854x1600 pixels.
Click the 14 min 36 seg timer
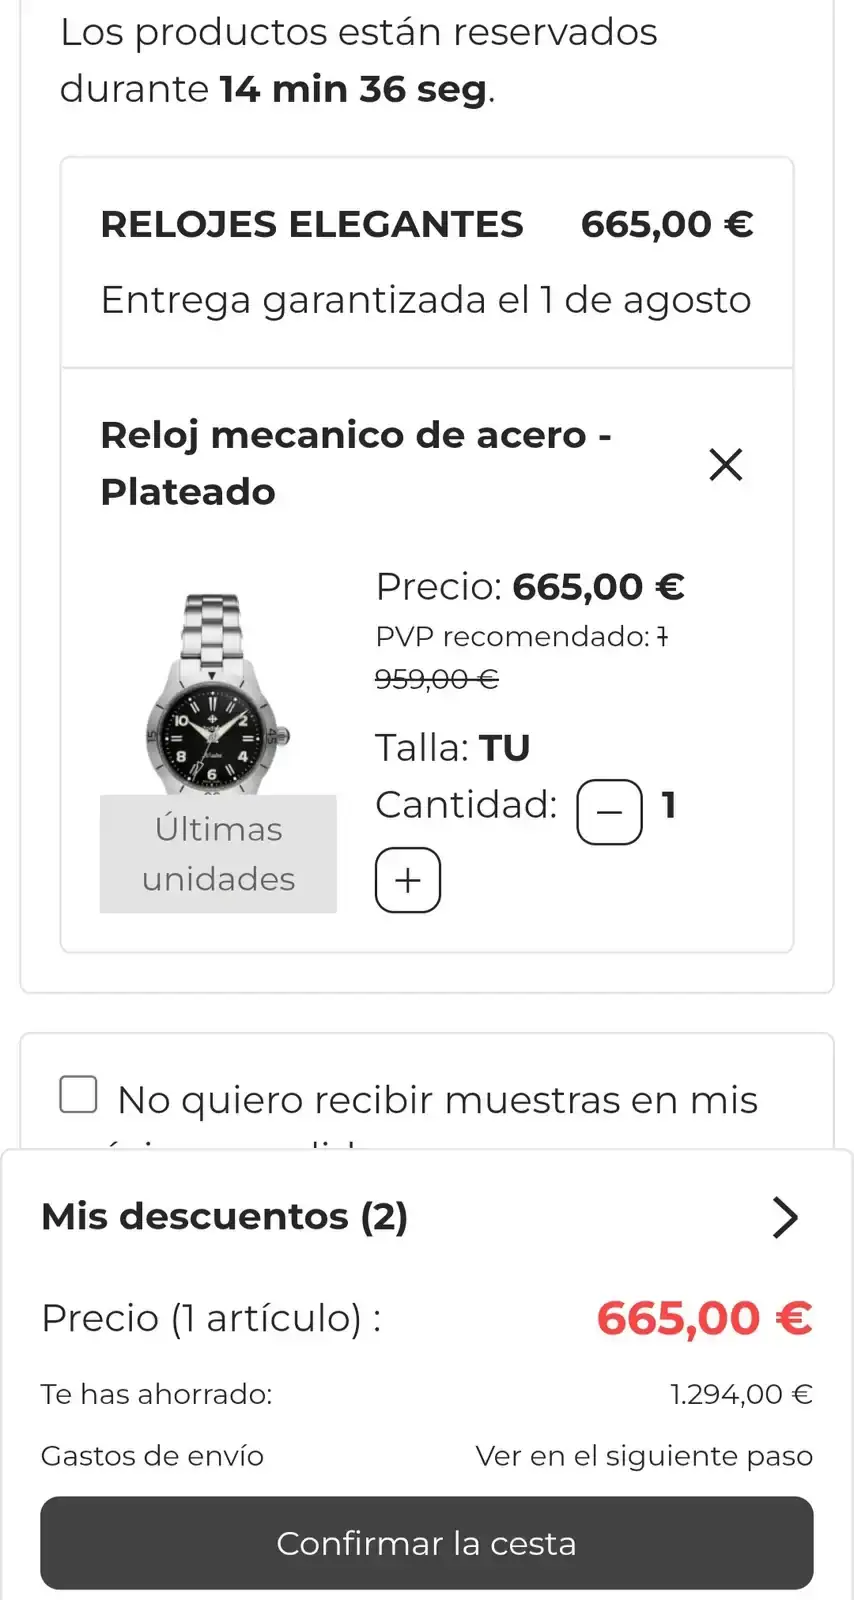click(353, 89)
